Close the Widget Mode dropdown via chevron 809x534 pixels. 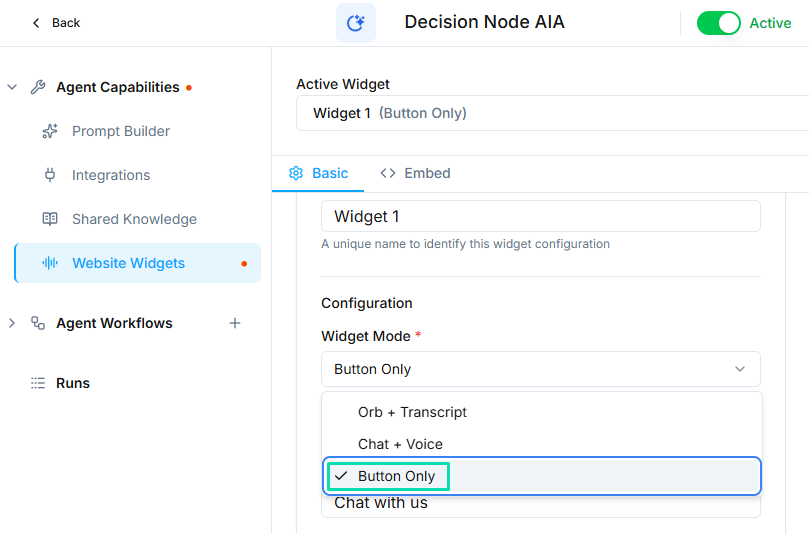(x=740, y=369)
